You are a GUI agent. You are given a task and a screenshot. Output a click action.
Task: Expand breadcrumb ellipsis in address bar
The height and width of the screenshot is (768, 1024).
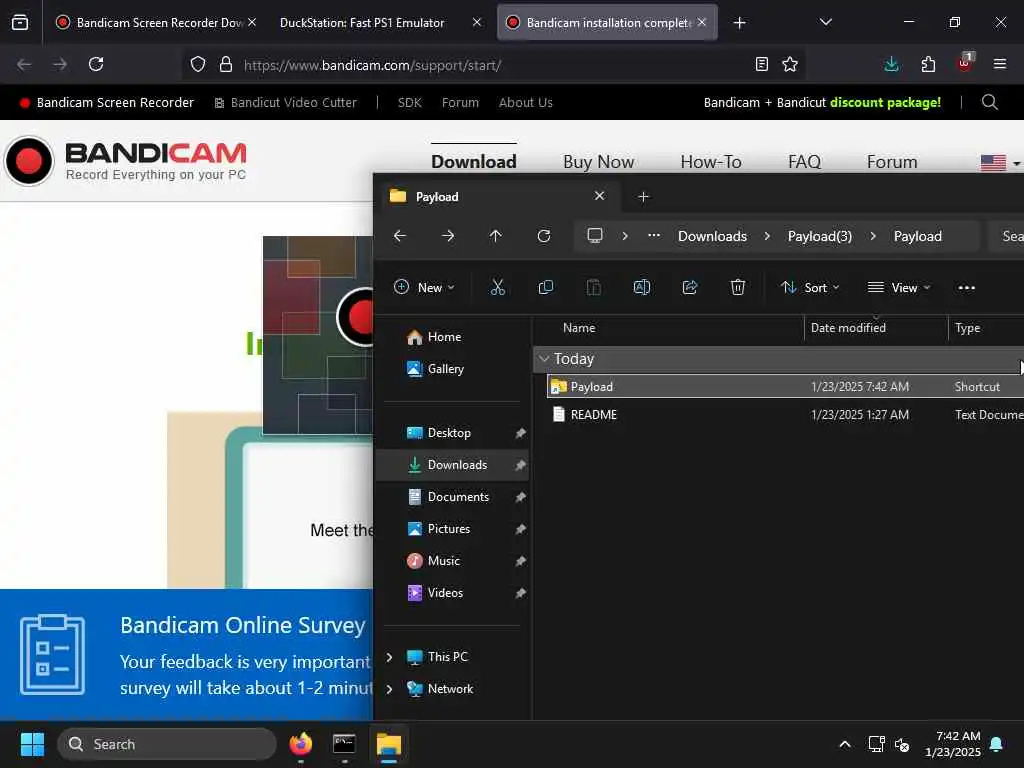point(654,236)
